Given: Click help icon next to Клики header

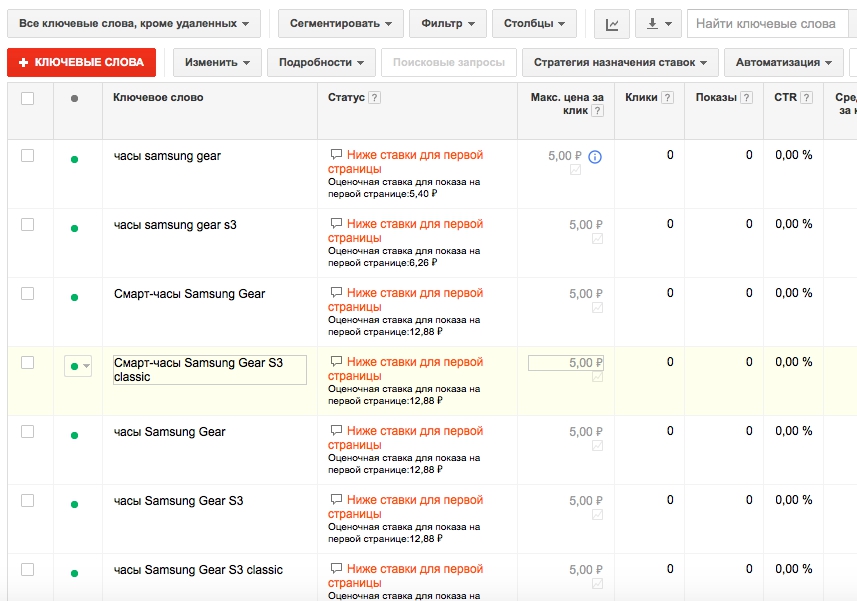Looking at the screenshot, I should (x=667, y=98).
